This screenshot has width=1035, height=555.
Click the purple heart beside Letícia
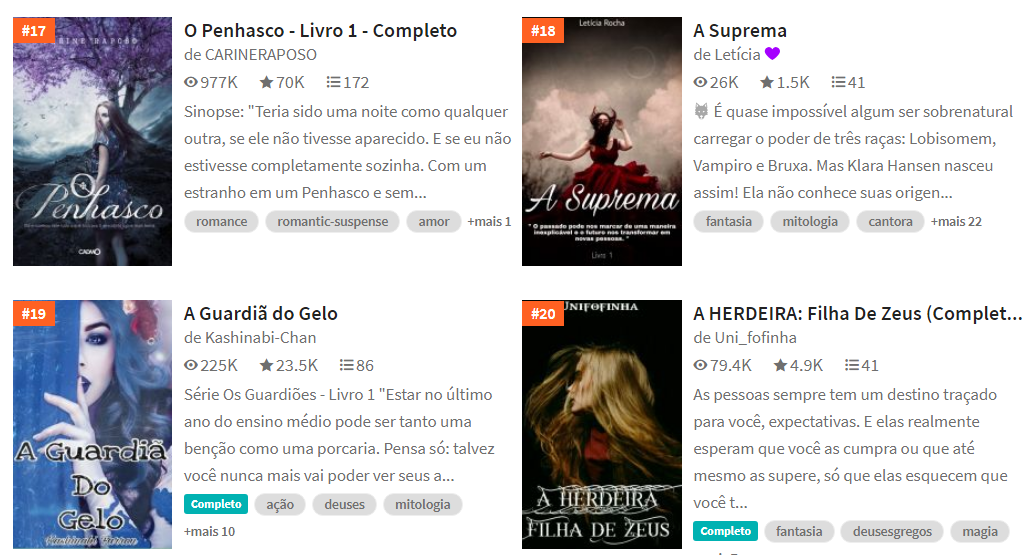point(772,54)
